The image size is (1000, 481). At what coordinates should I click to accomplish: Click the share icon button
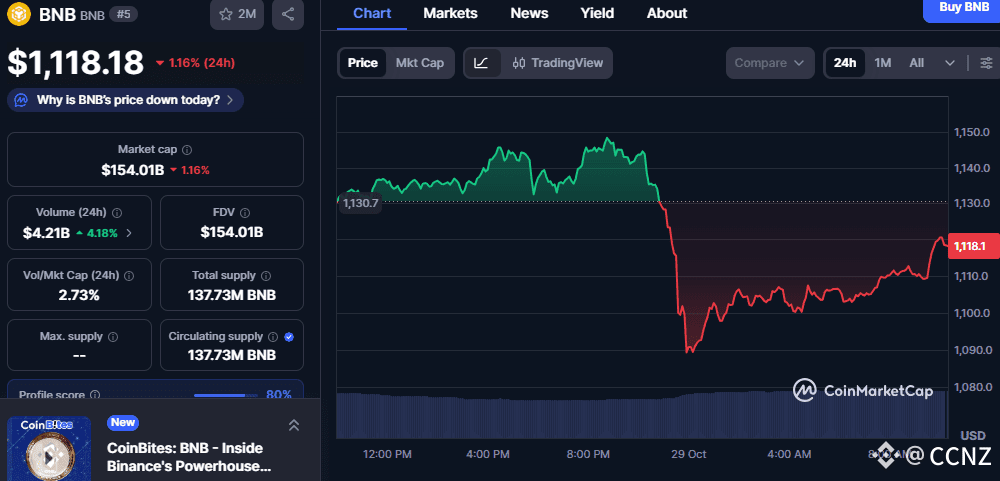pyautogui.click(x=288, y=14)
